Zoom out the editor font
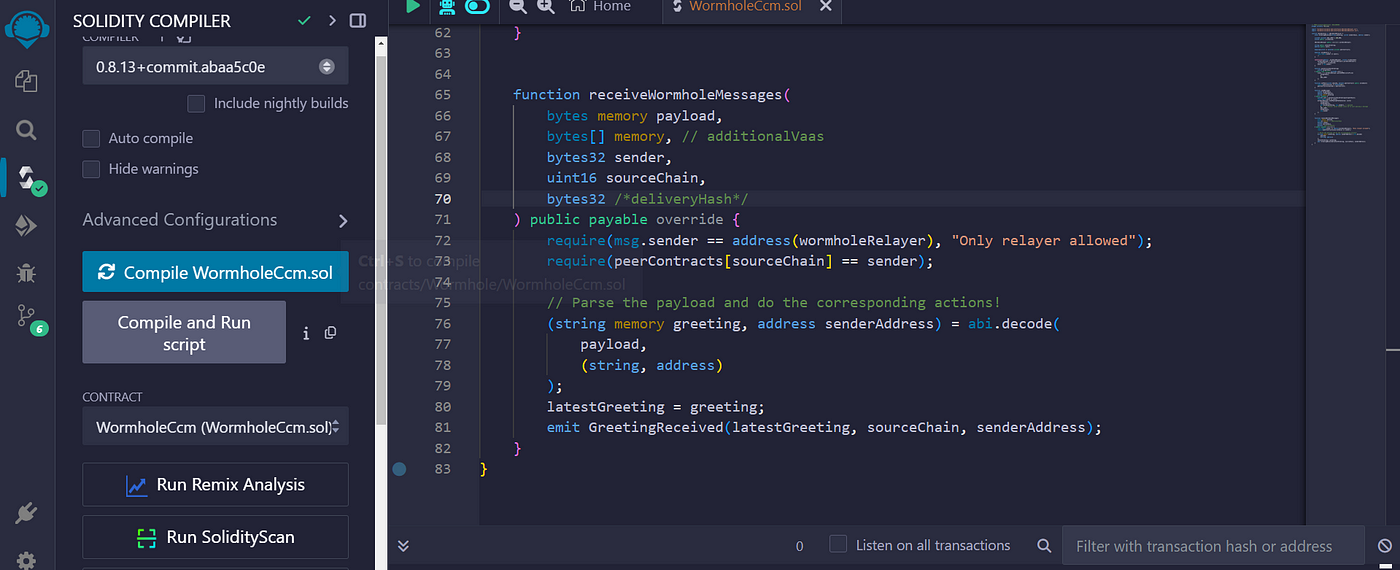 pos(518,6)
